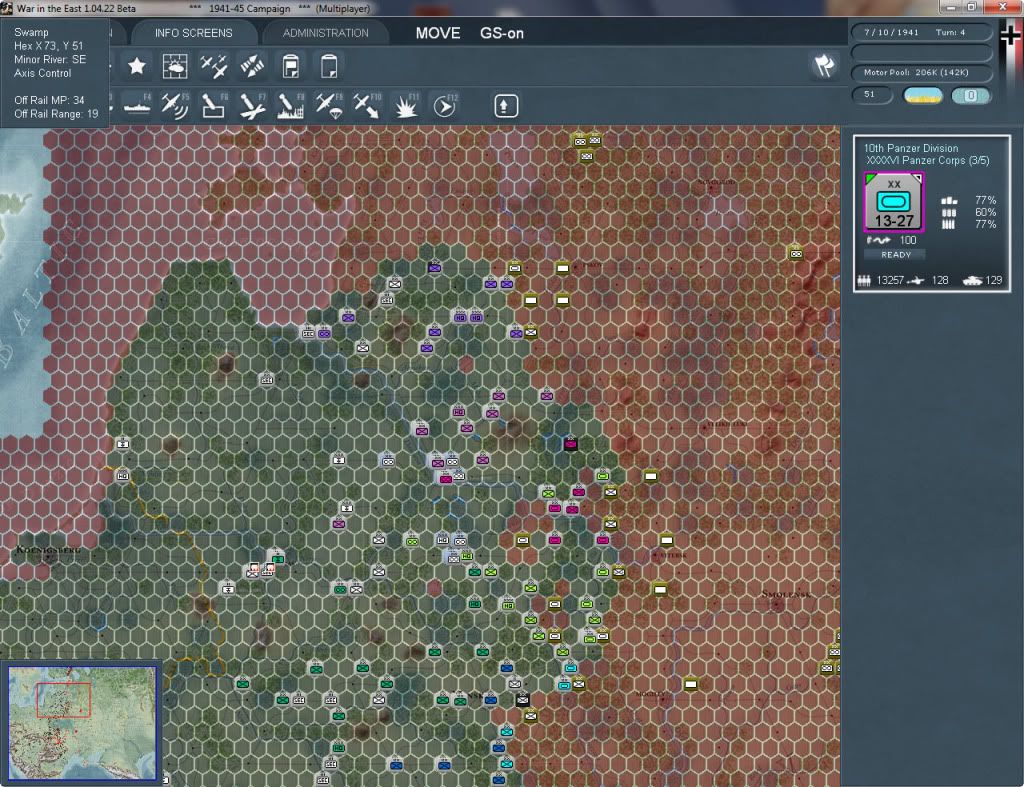Click the 10th Panzer Division name
The width and height of the screenshot is (1024, 787).
(910, 148)
